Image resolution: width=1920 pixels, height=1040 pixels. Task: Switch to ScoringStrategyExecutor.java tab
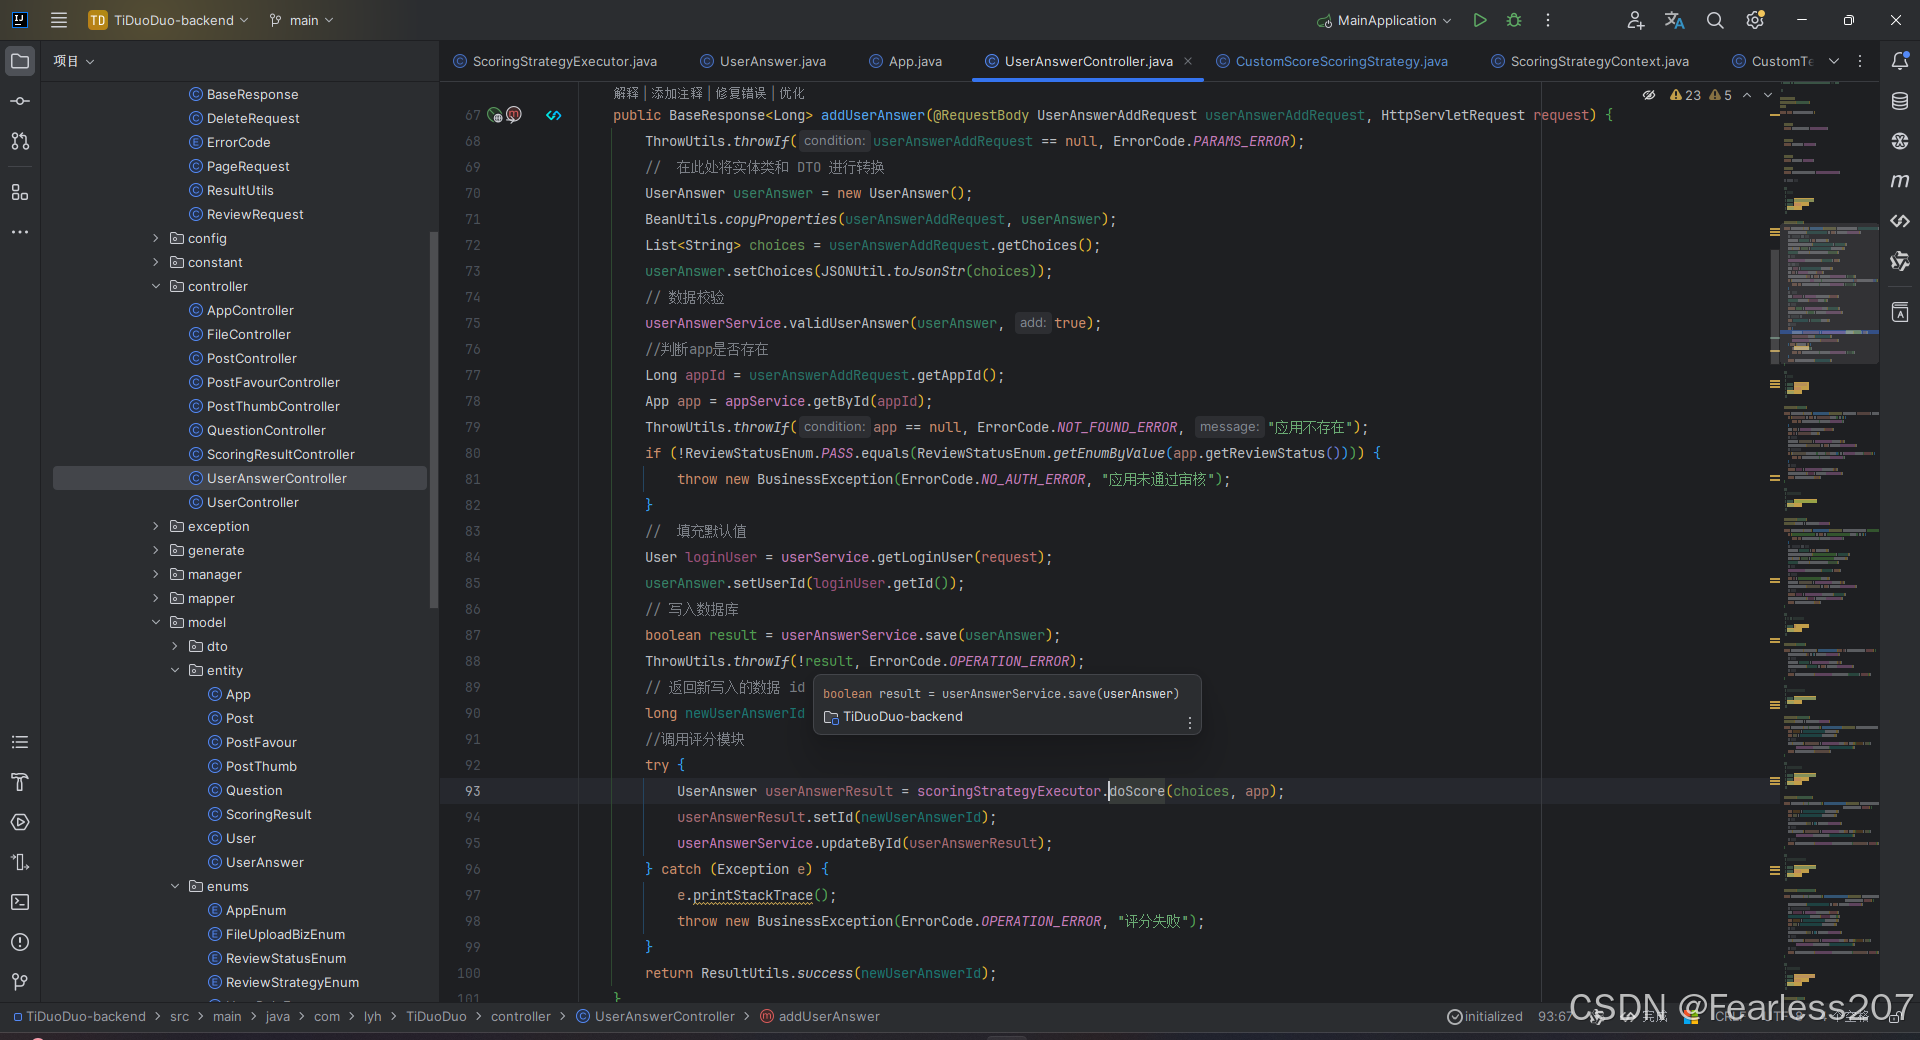[x=556, y=61]
